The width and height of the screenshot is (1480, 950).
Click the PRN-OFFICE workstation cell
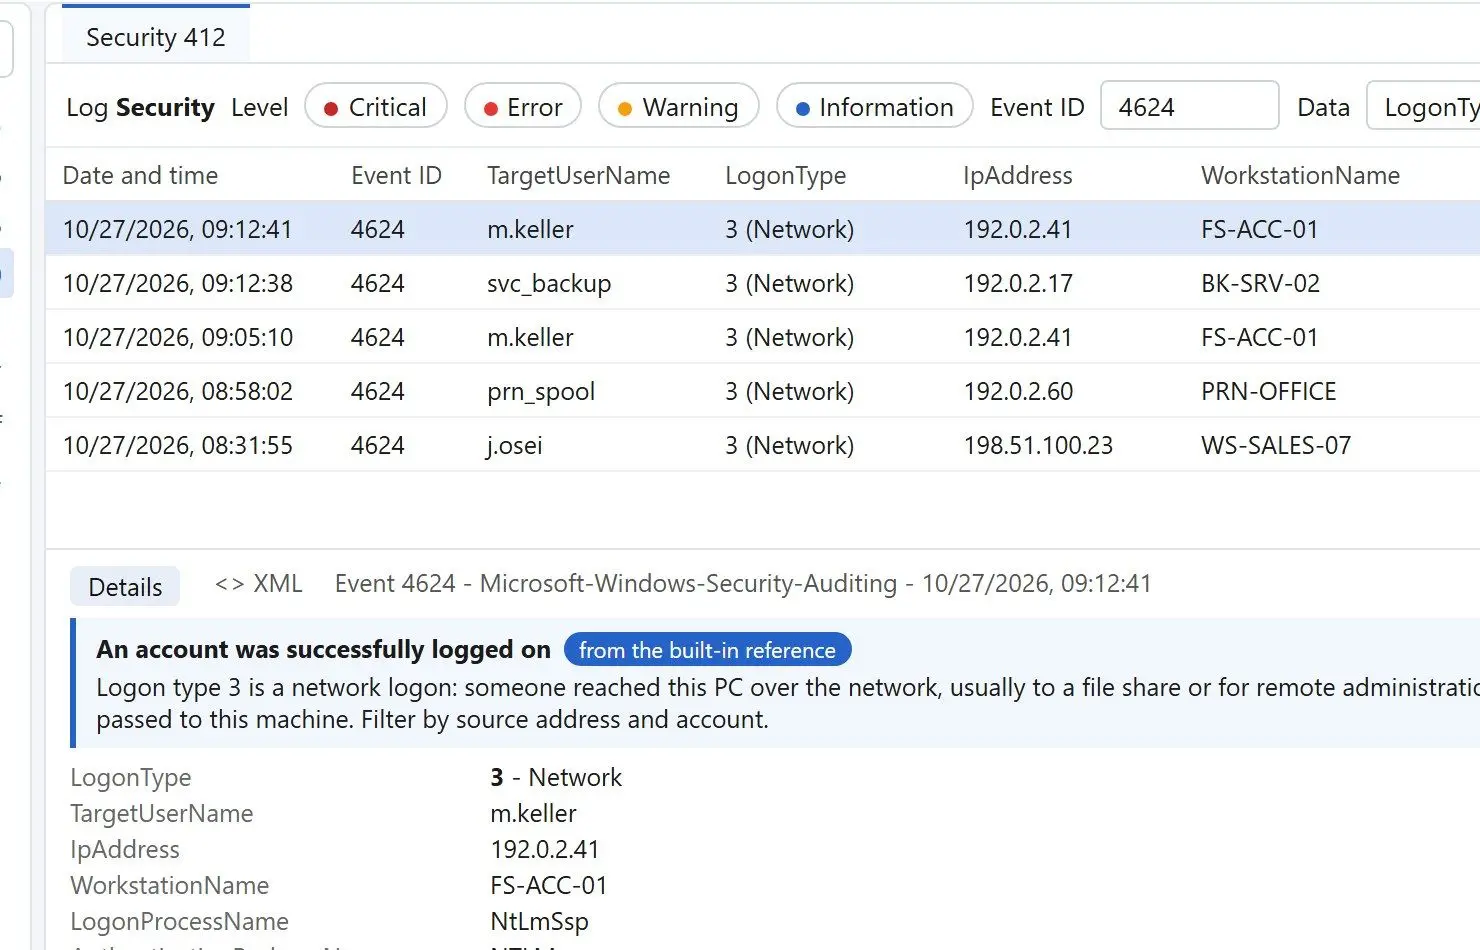pyautogui.click(x=1268, y=391)
